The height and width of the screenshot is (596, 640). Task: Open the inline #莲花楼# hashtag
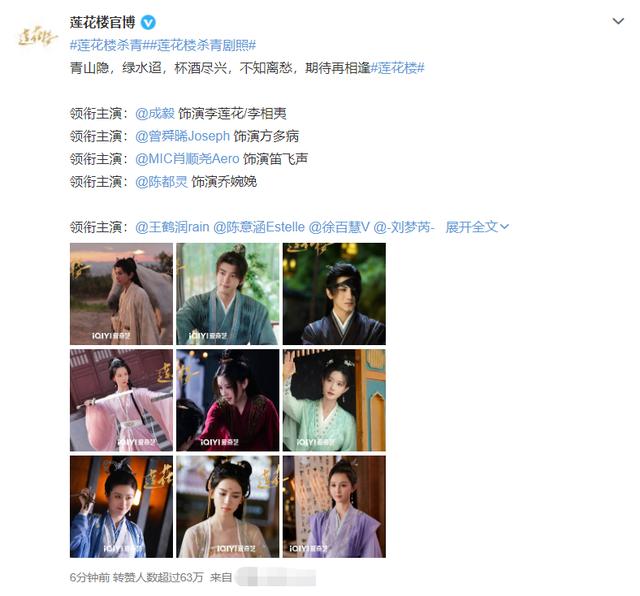click(x=397, y=67)
